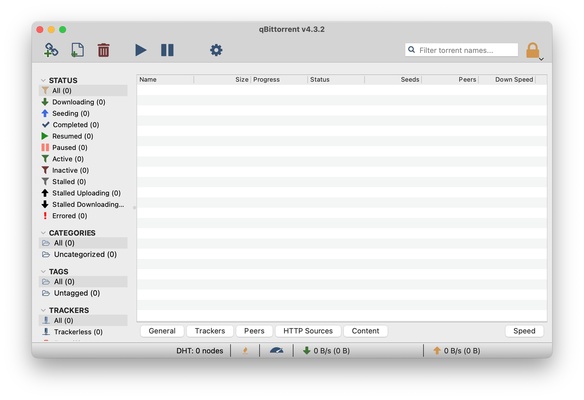Viewport: 584px width, 400px height.
Task: Select All (0) under Status
Action: click(83, 91)
